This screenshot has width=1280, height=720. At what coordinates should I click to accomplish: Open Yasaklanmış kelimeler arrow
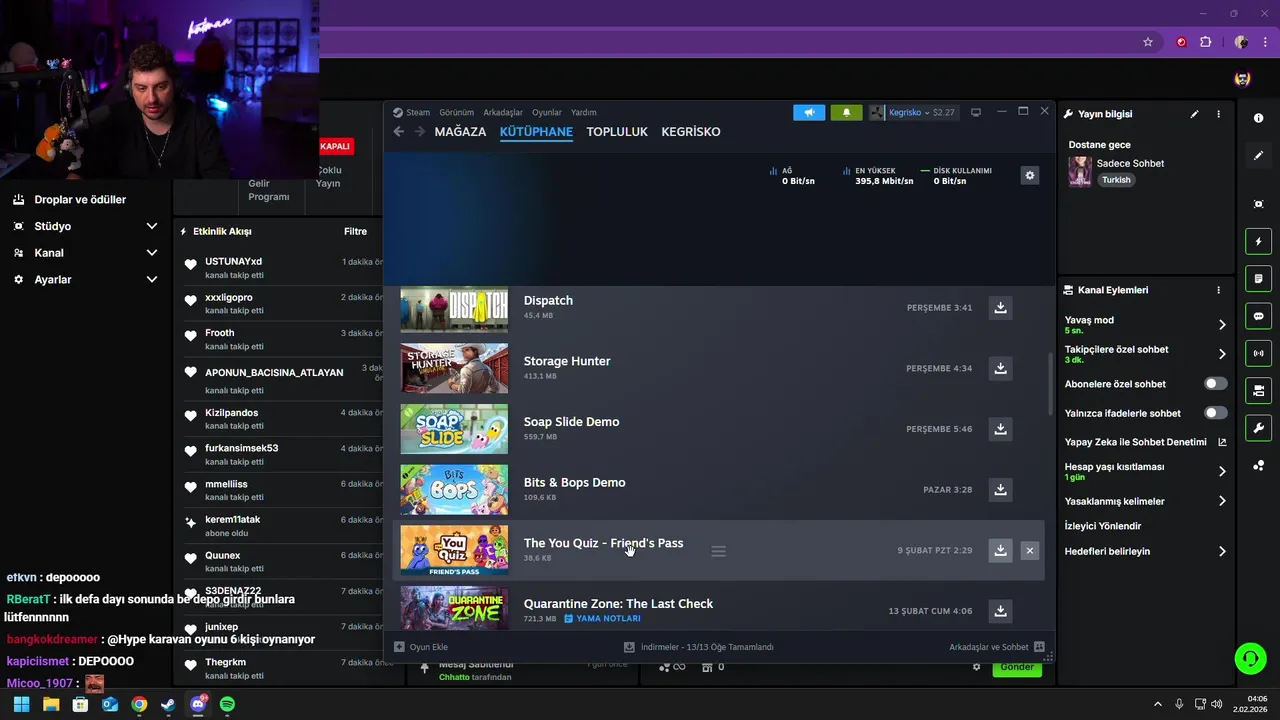click(x=1222, y=501)
